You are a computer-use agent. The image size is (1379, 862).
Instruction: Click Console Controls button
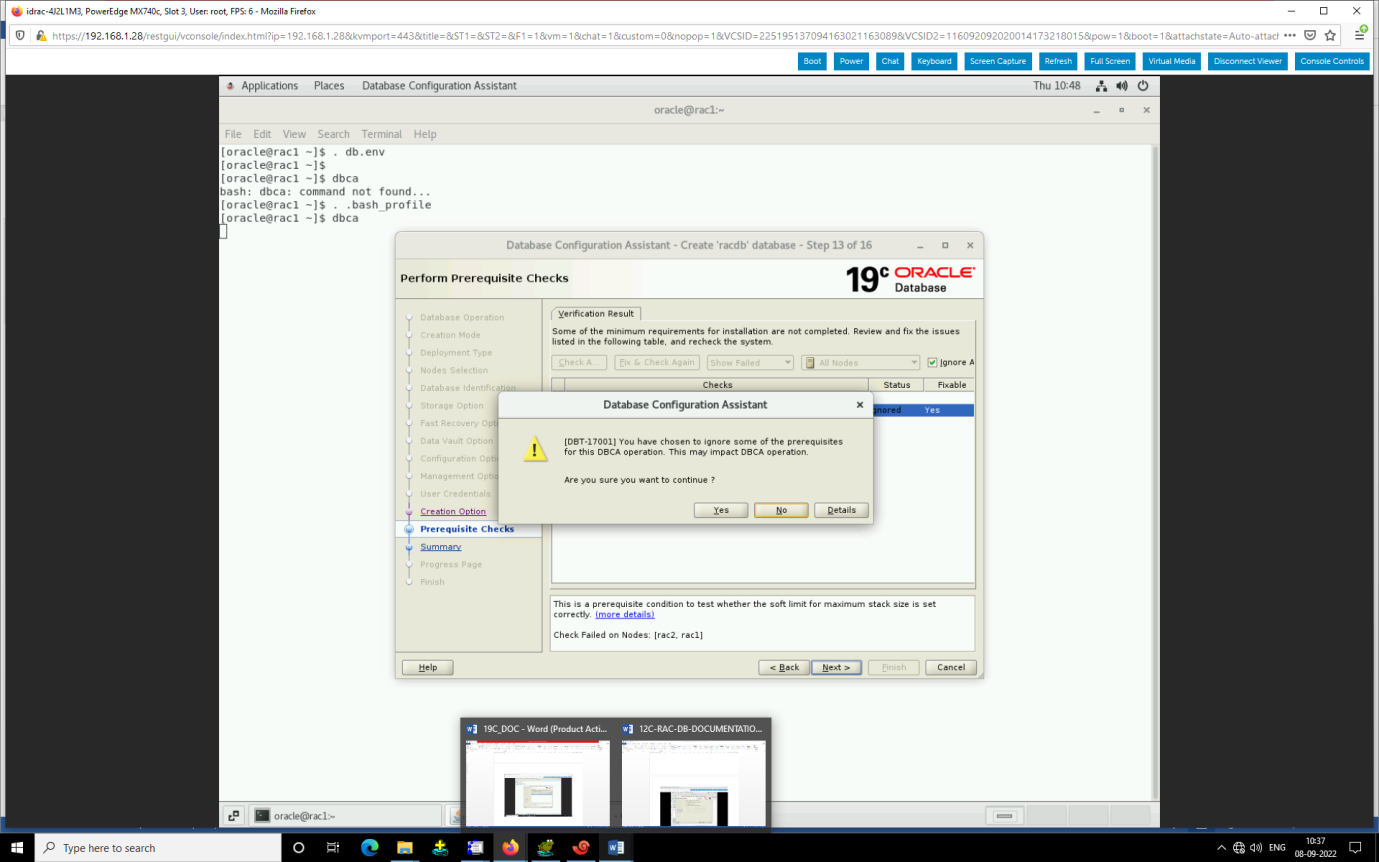click(x=1332, y=61)
